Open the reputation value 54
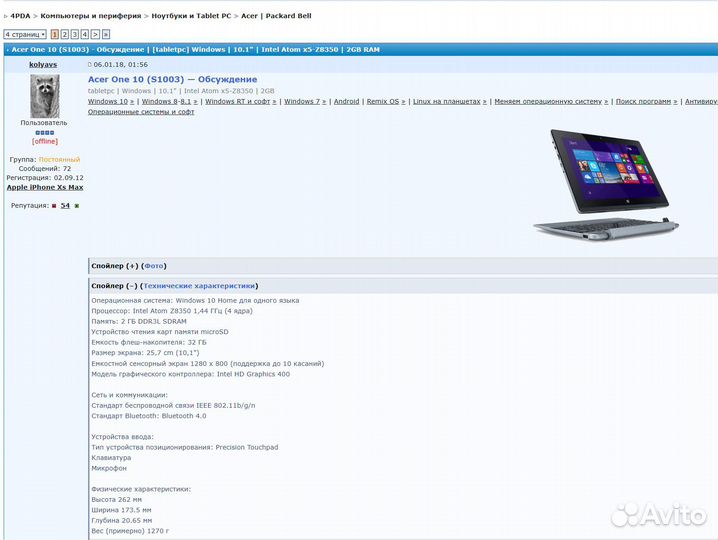Image resolution: width=718 pixels, height=540 pixels. (65, 206)
